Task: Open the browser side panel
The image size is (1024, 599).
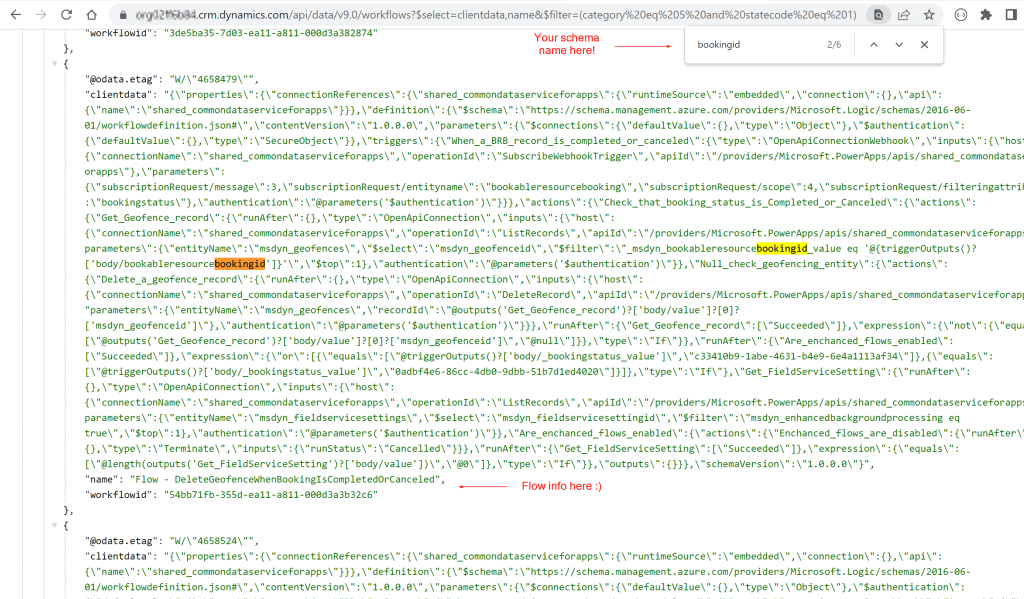Action: click(x=1011, y=15)
